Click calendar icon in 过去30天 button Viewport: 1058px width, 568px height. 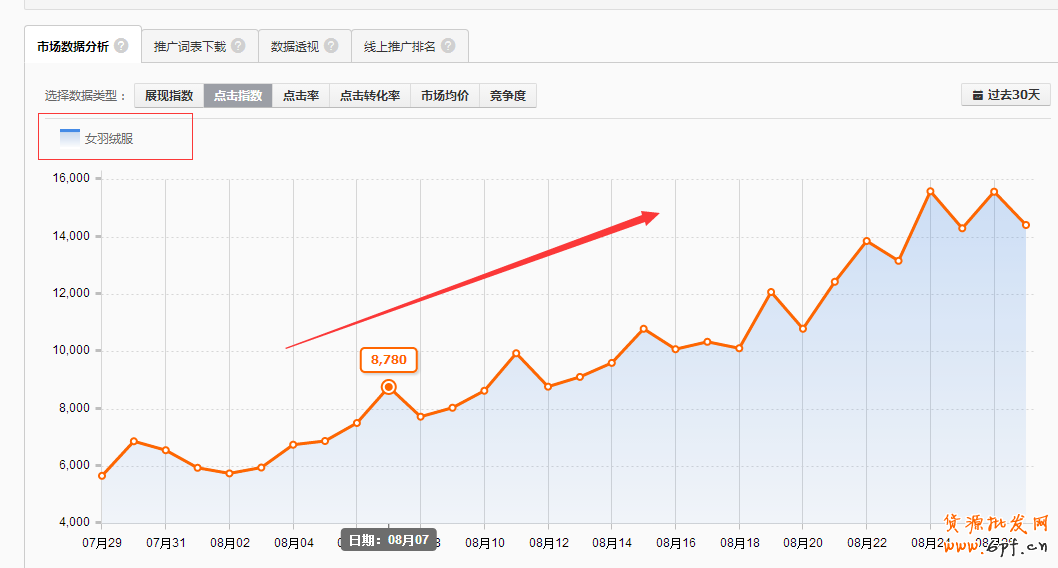(x=977, y=96)
